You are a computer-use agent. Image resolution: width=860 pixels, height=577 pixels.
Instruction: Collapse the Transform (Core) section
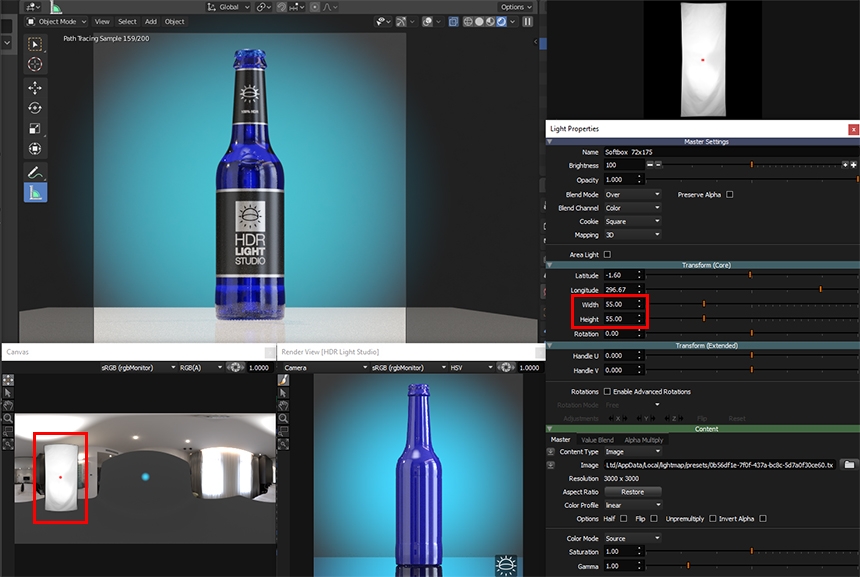tap(550, 265)
